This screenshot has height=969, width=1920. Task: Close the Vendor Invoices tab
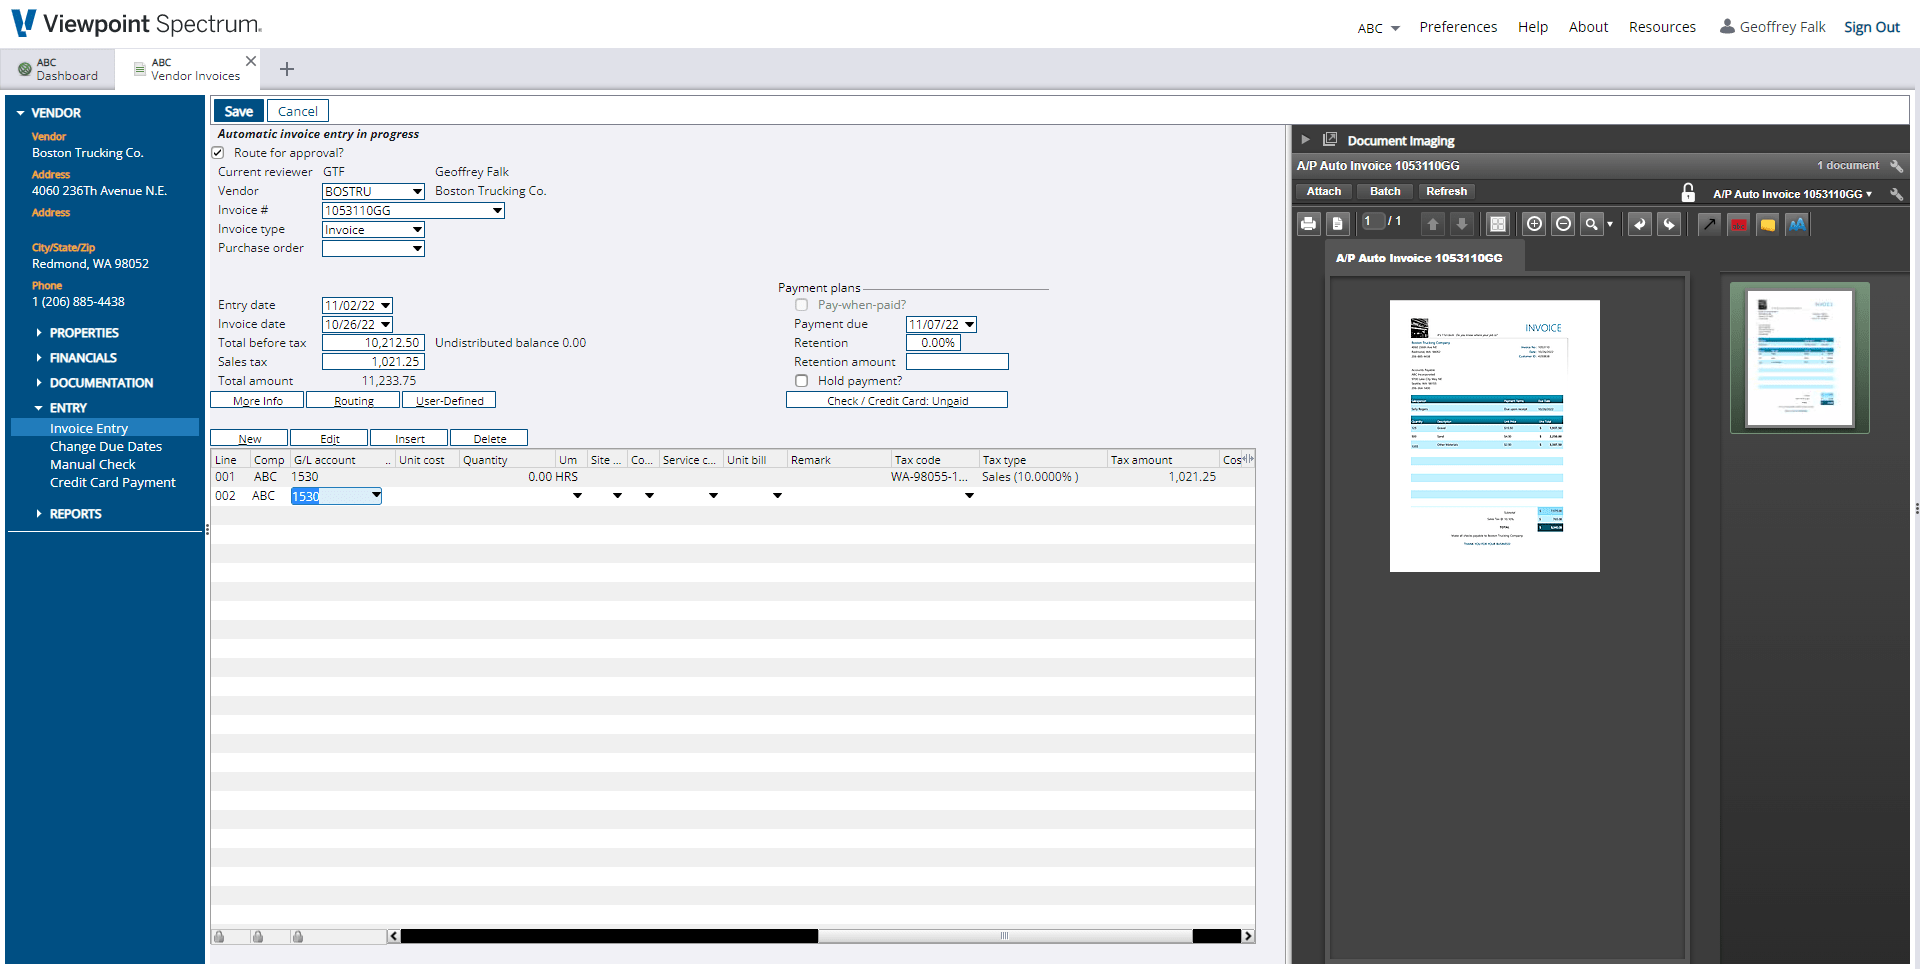click(x=251, y=61)
